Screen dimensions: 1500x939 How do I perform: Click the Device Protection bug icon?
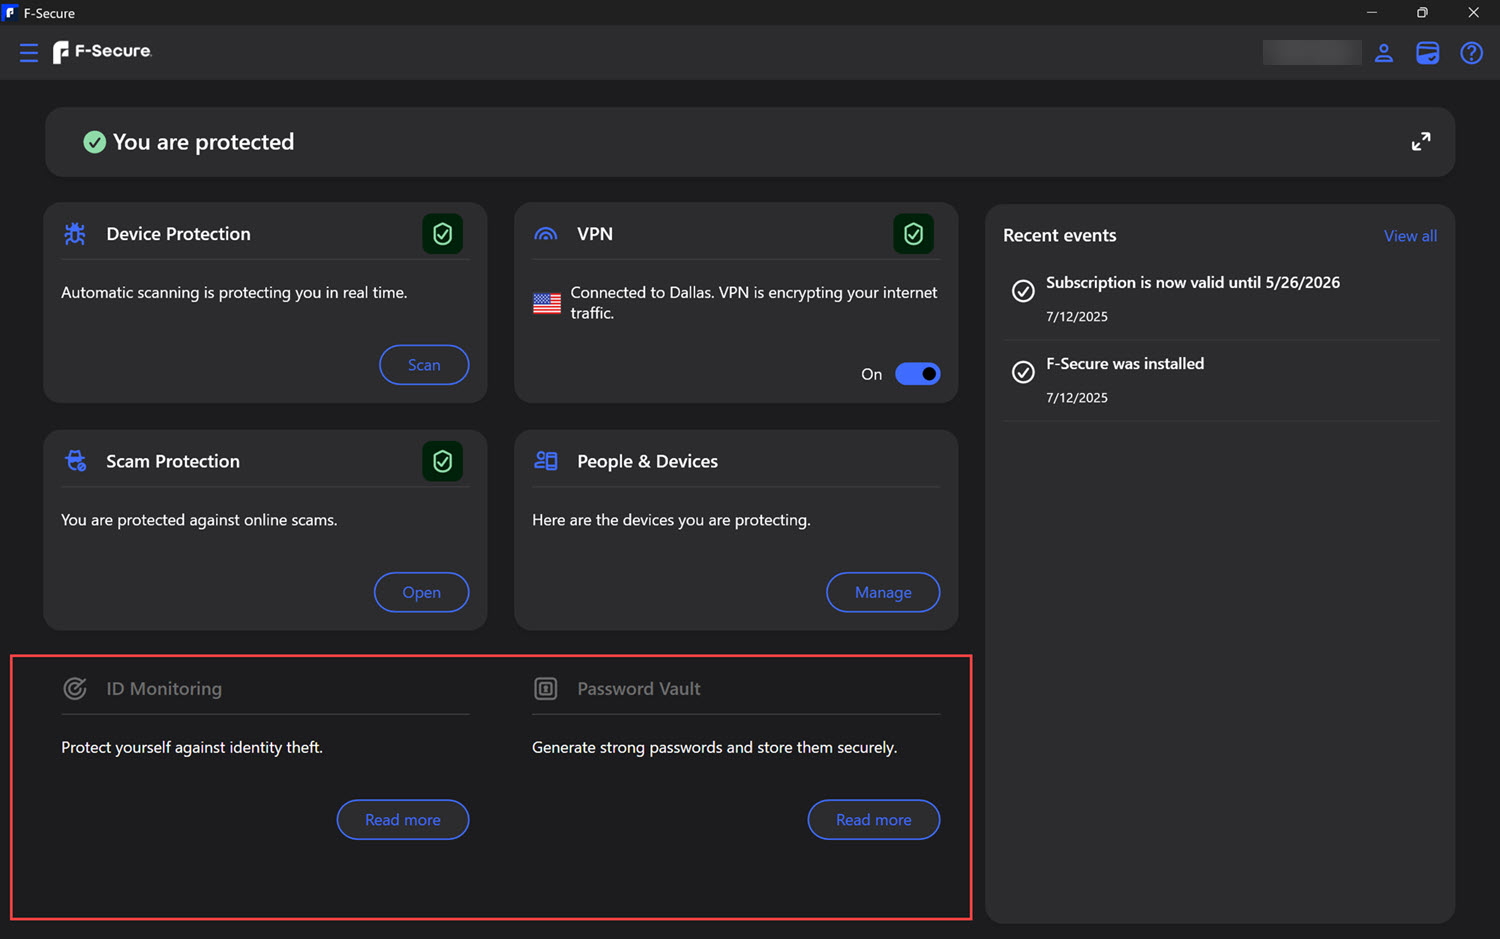pos(75,234)
